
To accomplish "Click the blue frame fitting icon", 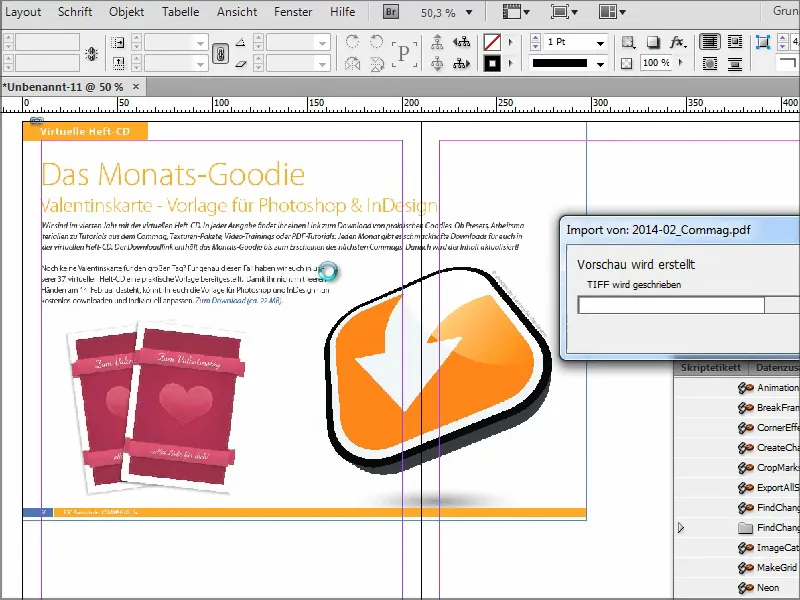I will tap(762, 42).
